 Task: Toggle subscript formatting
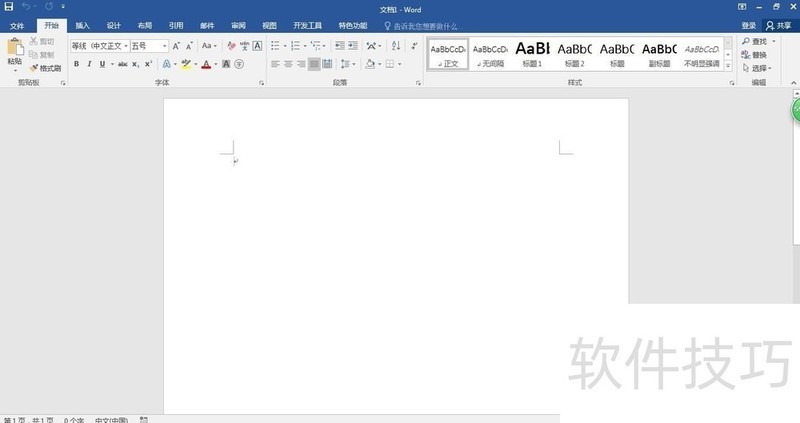(x=135, y=64)
